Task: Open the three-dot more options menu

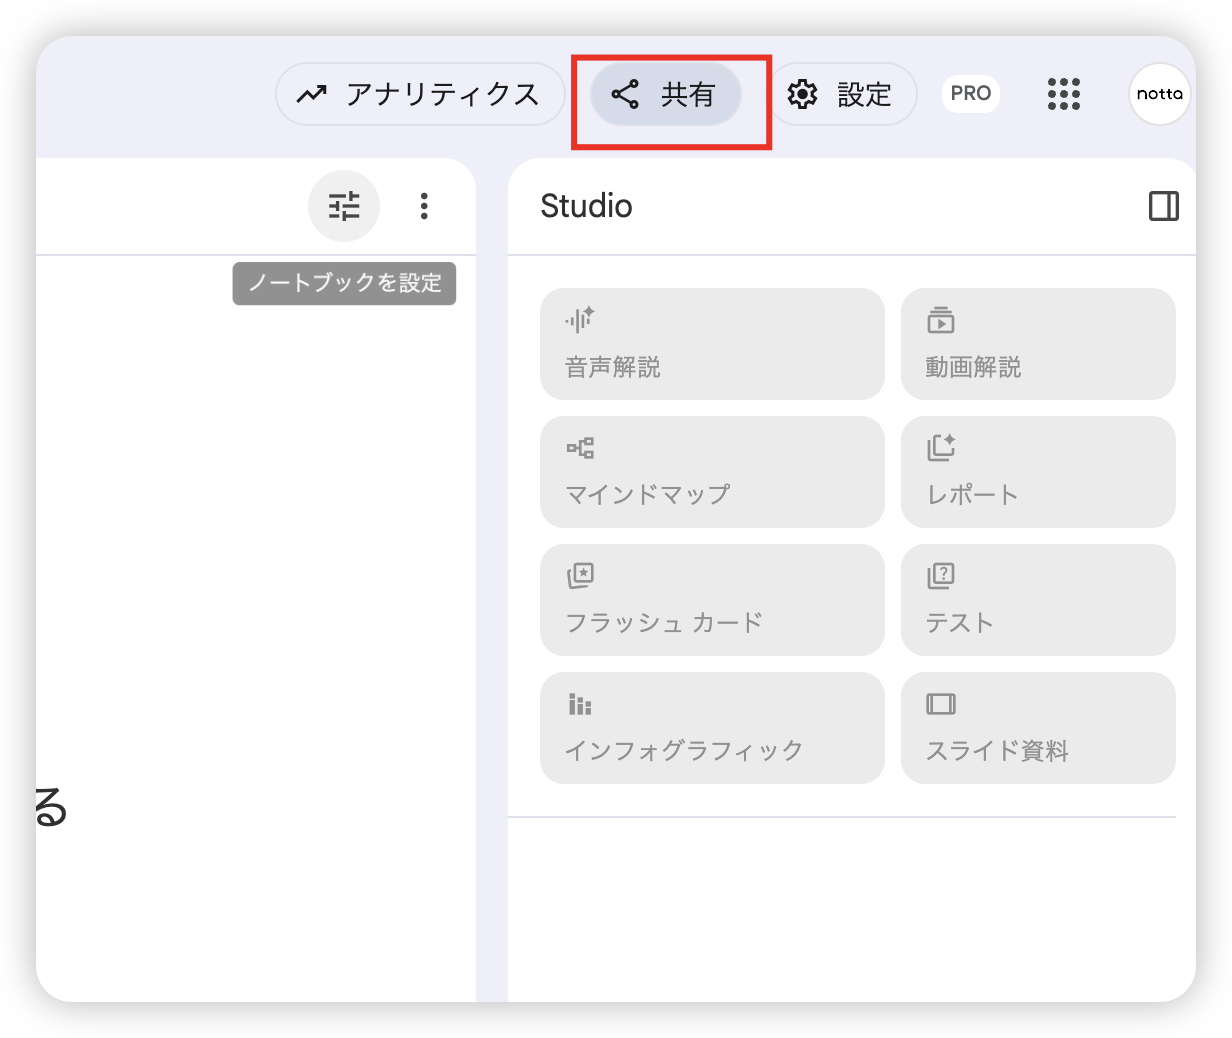Action: coord(424,207)
